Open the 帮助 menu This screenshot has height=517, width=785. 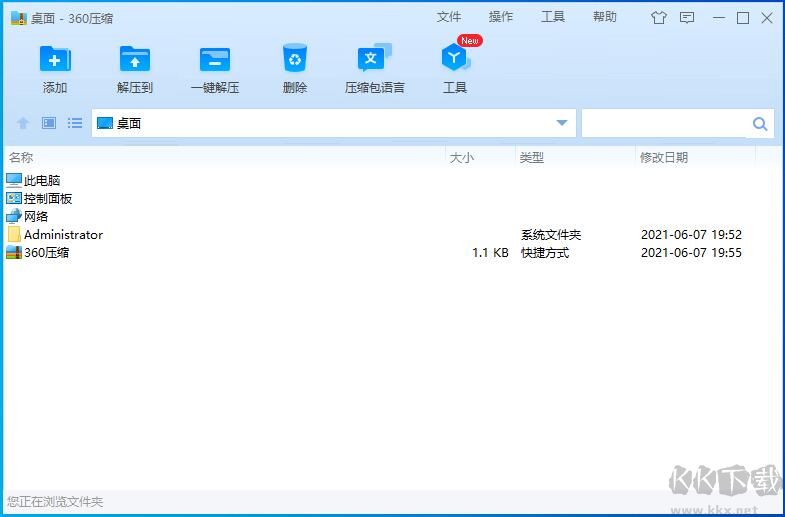[605, 17]
